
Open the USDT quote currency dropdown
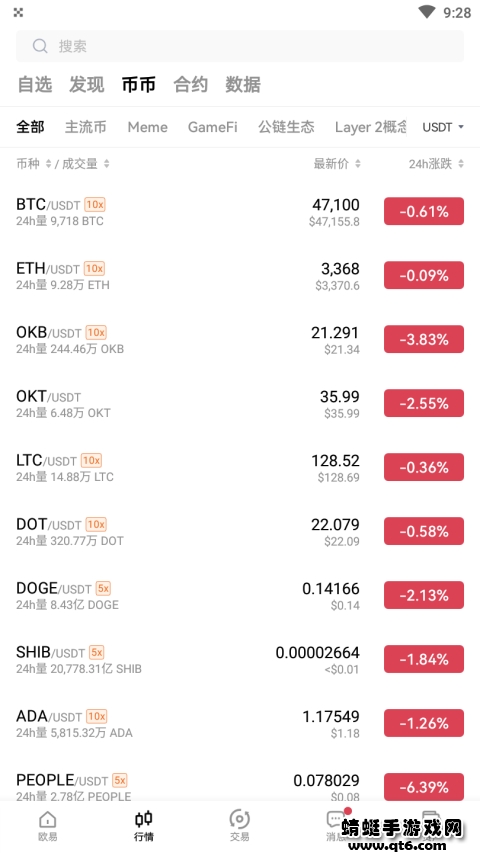(x=443, y=127)
